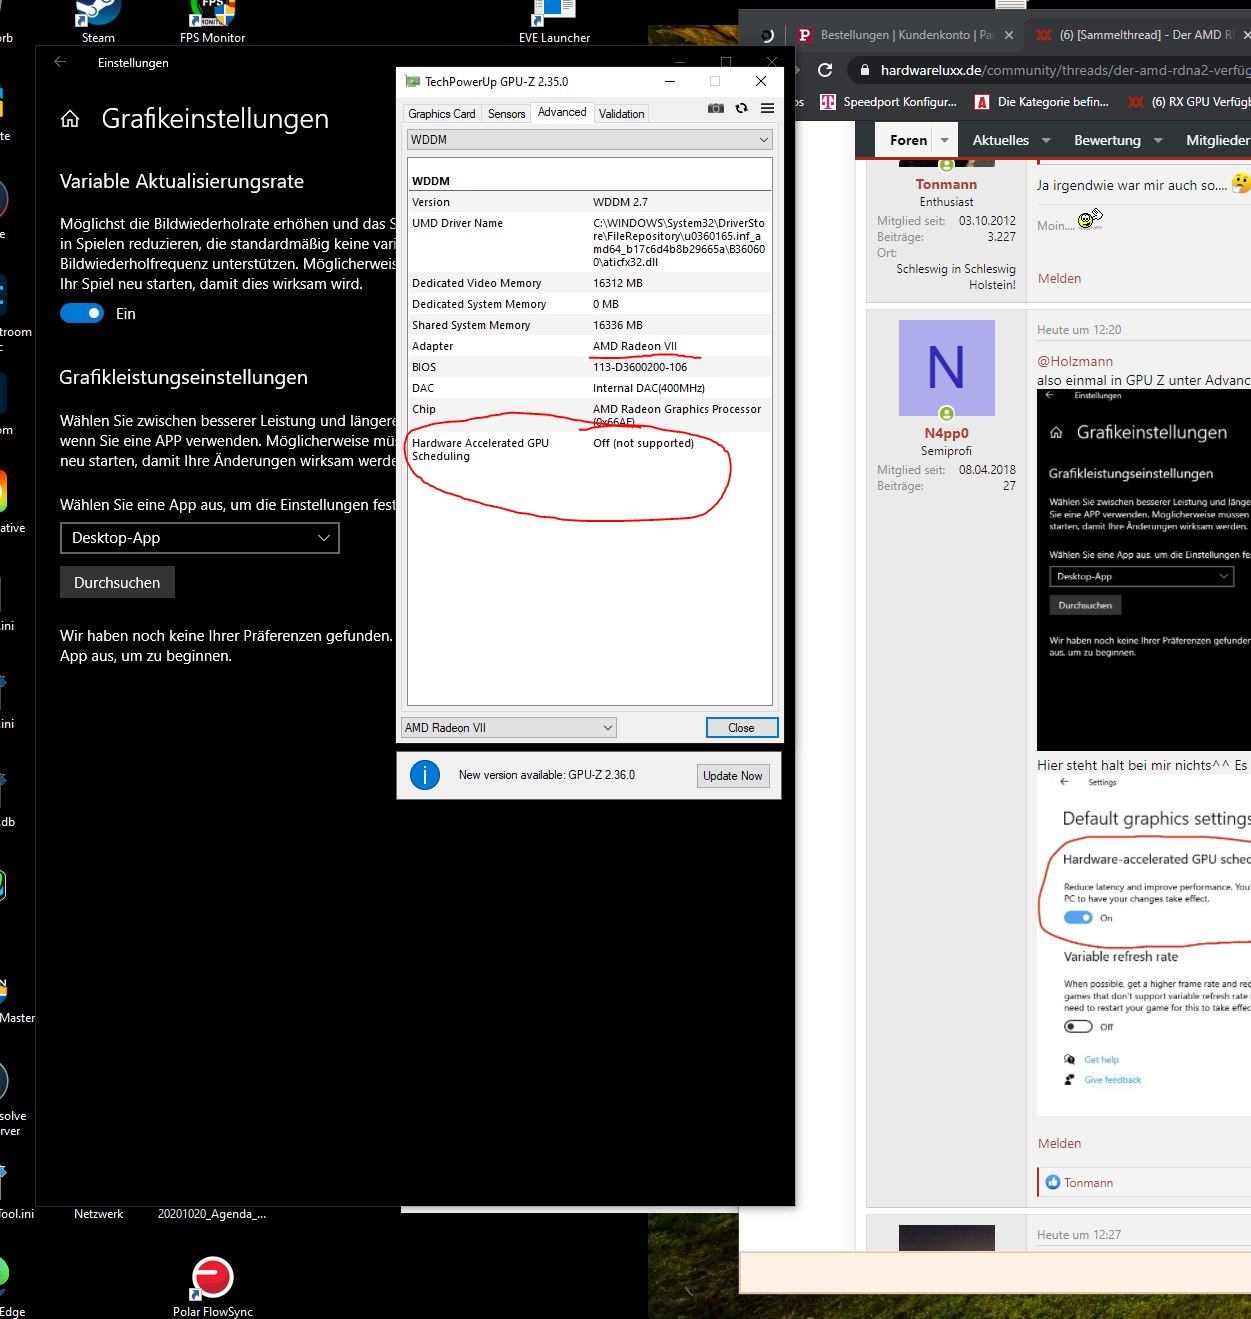Launch EVE Launcher desktop shortcut
This screenshot has height=1319, width=1251.
pyautogui.click(x=554, y=20)
